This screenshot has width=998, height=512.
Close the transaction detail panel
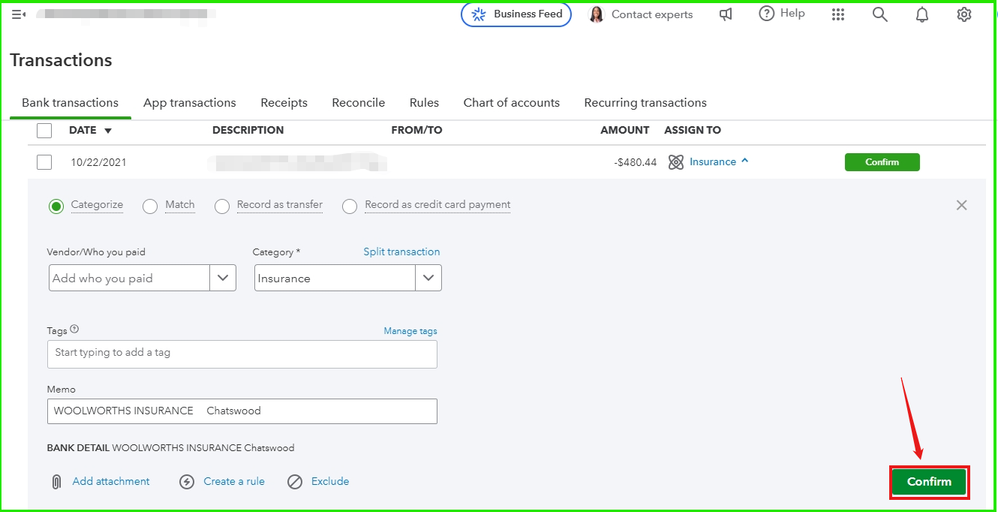click(x=961, y=205)
